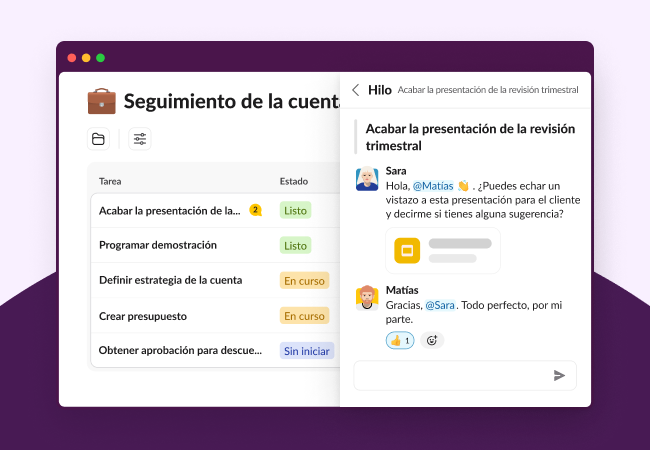Click the folder icon under the title
This screenshot has height=450, width=650.
tap(98, 139)
